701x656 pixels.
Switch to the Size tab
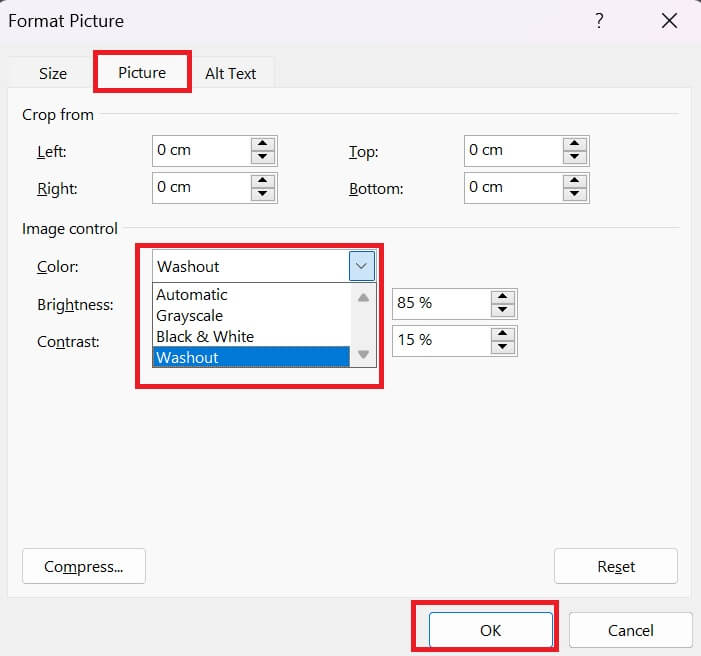53,73
